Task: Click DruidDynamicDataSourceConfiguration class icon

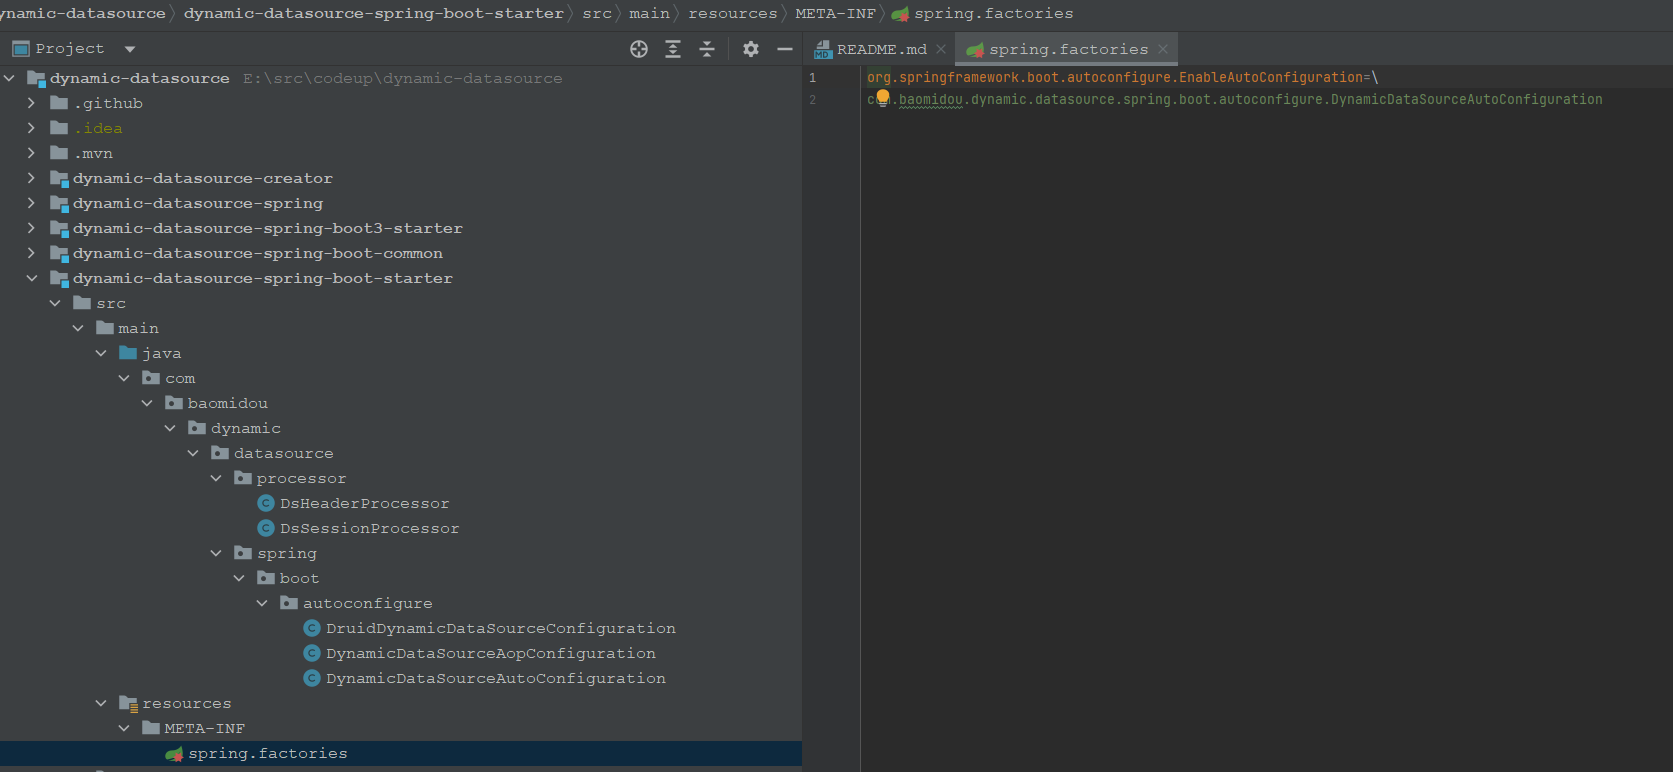Action: coord(312,628)
